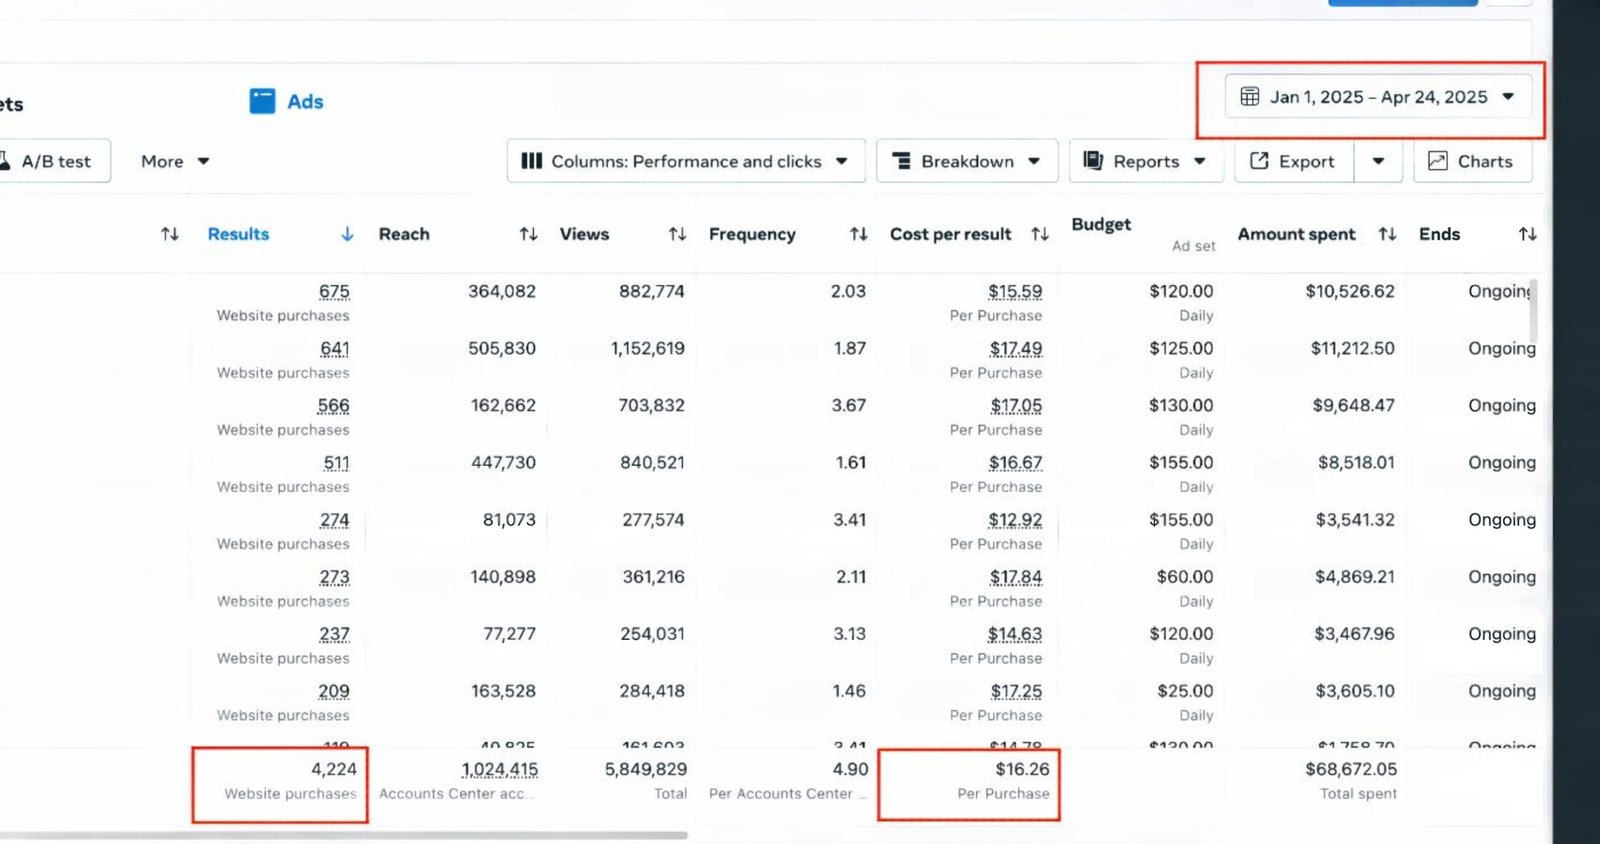1600x844 pixels.
Task: Open the Reports menu
Action: pos(1145,161)
